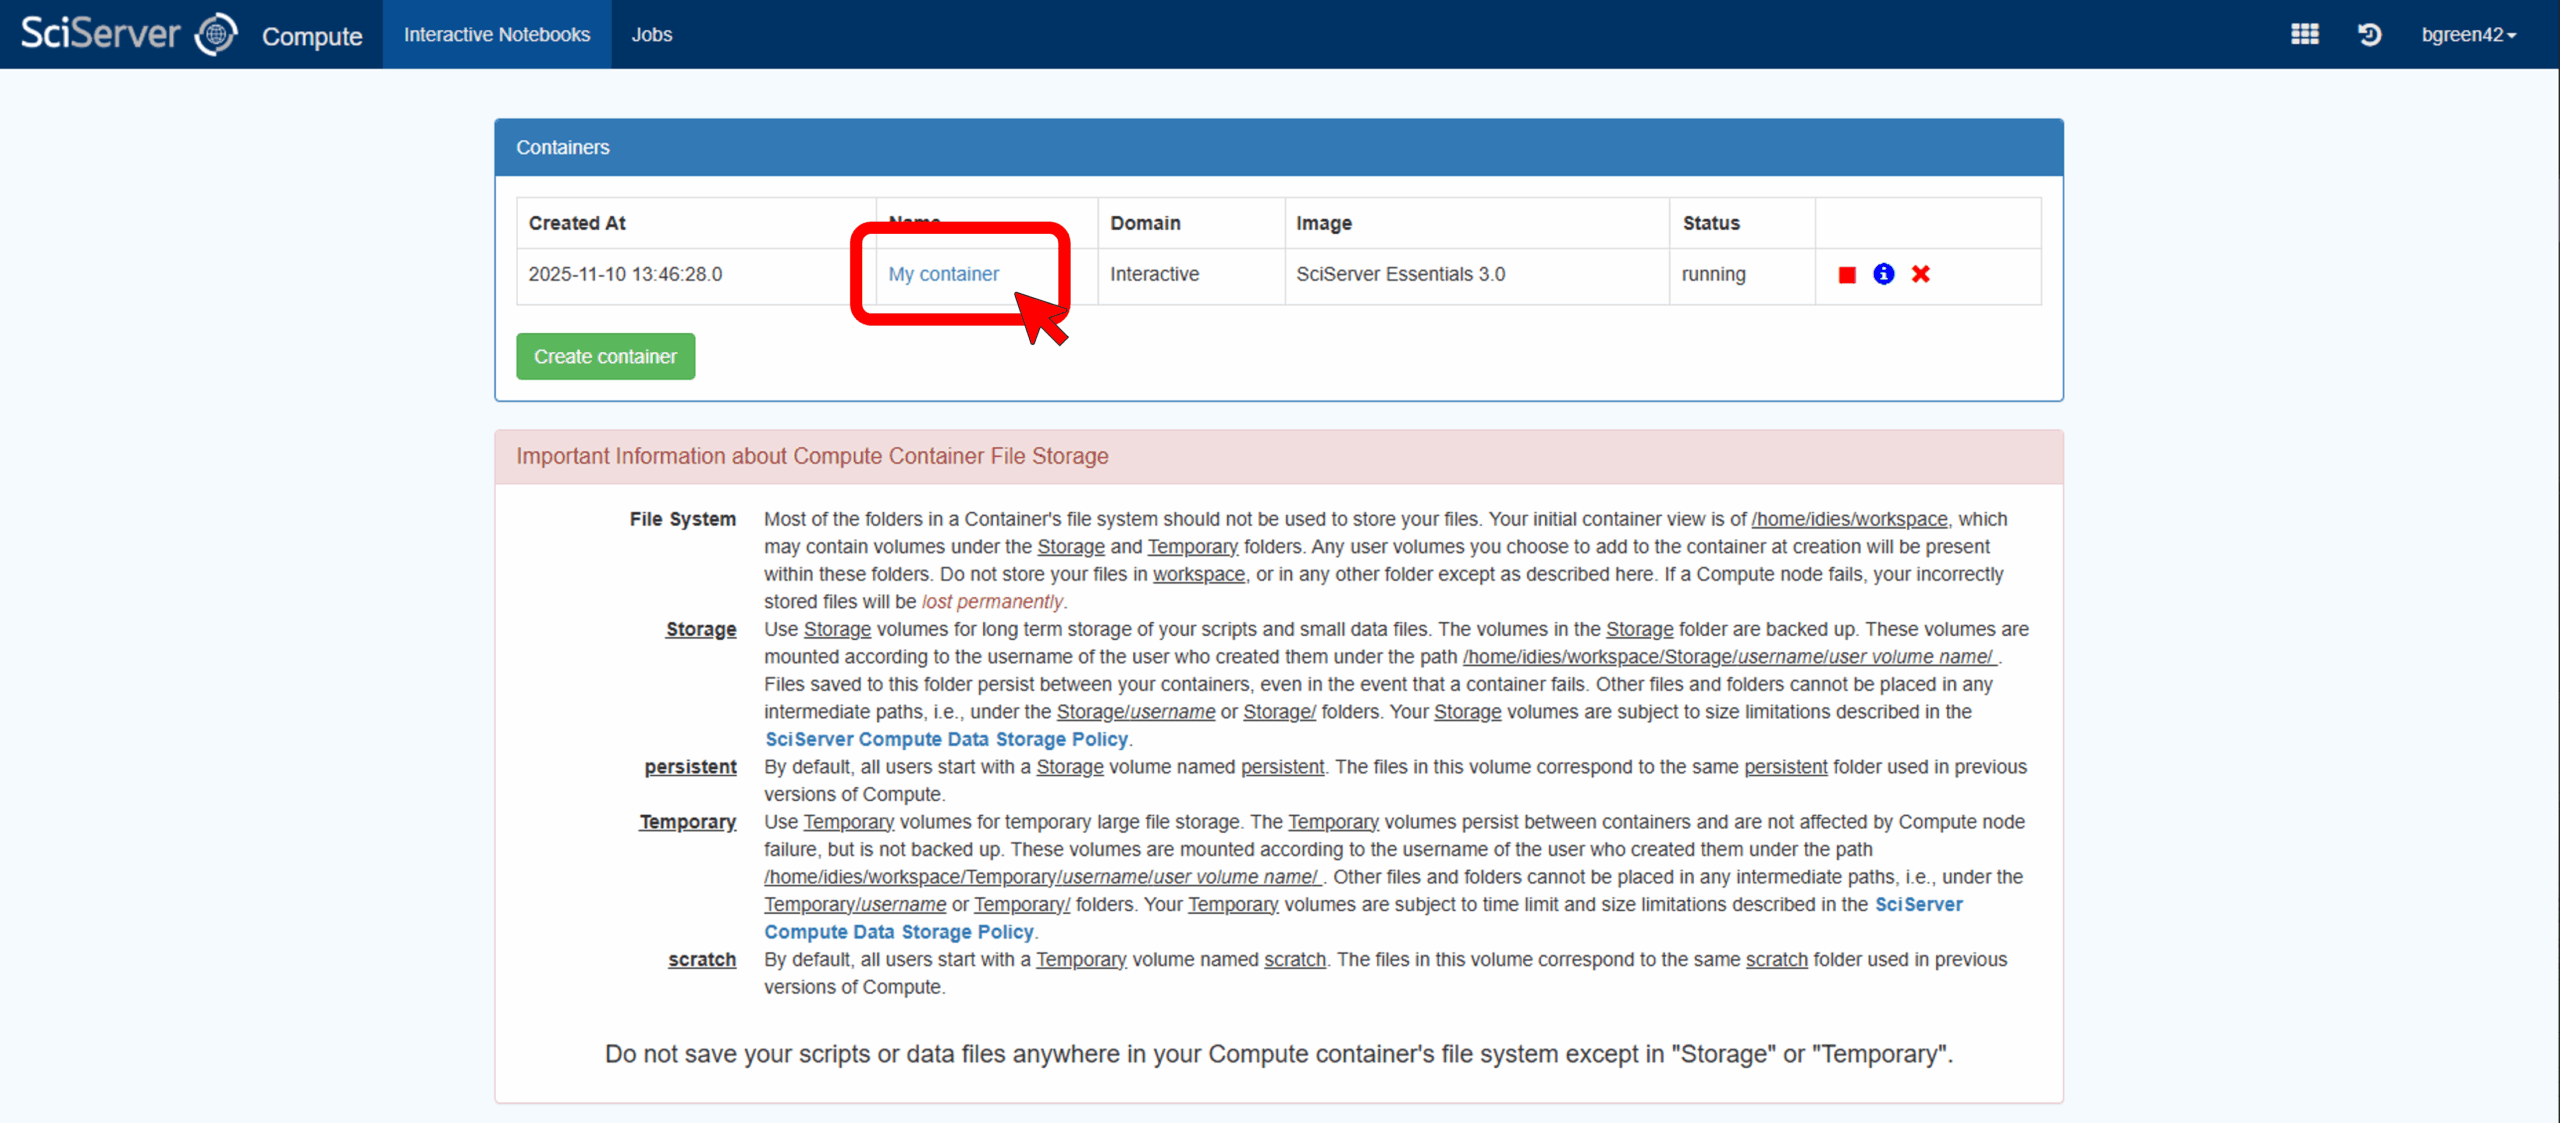This screenshot has width=2560, height=1123.
Task: Open the My container link
Action: [943, 274]
